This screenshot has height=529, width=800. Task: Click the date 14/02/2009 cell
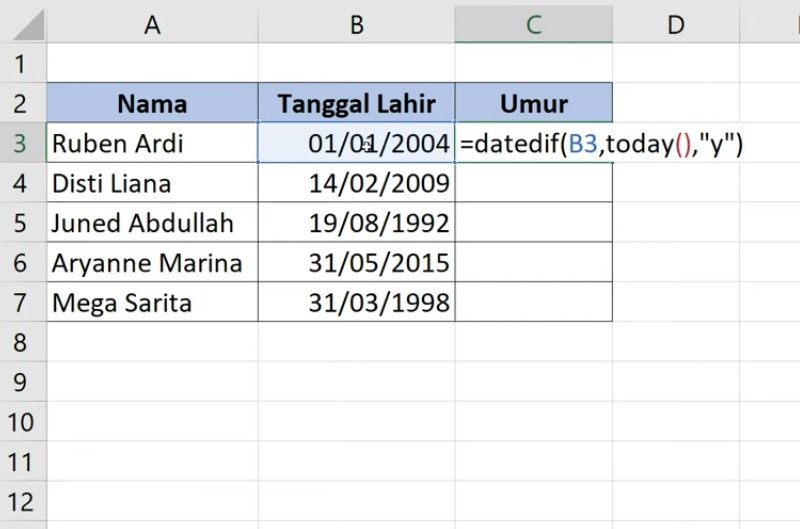(356, 184)
